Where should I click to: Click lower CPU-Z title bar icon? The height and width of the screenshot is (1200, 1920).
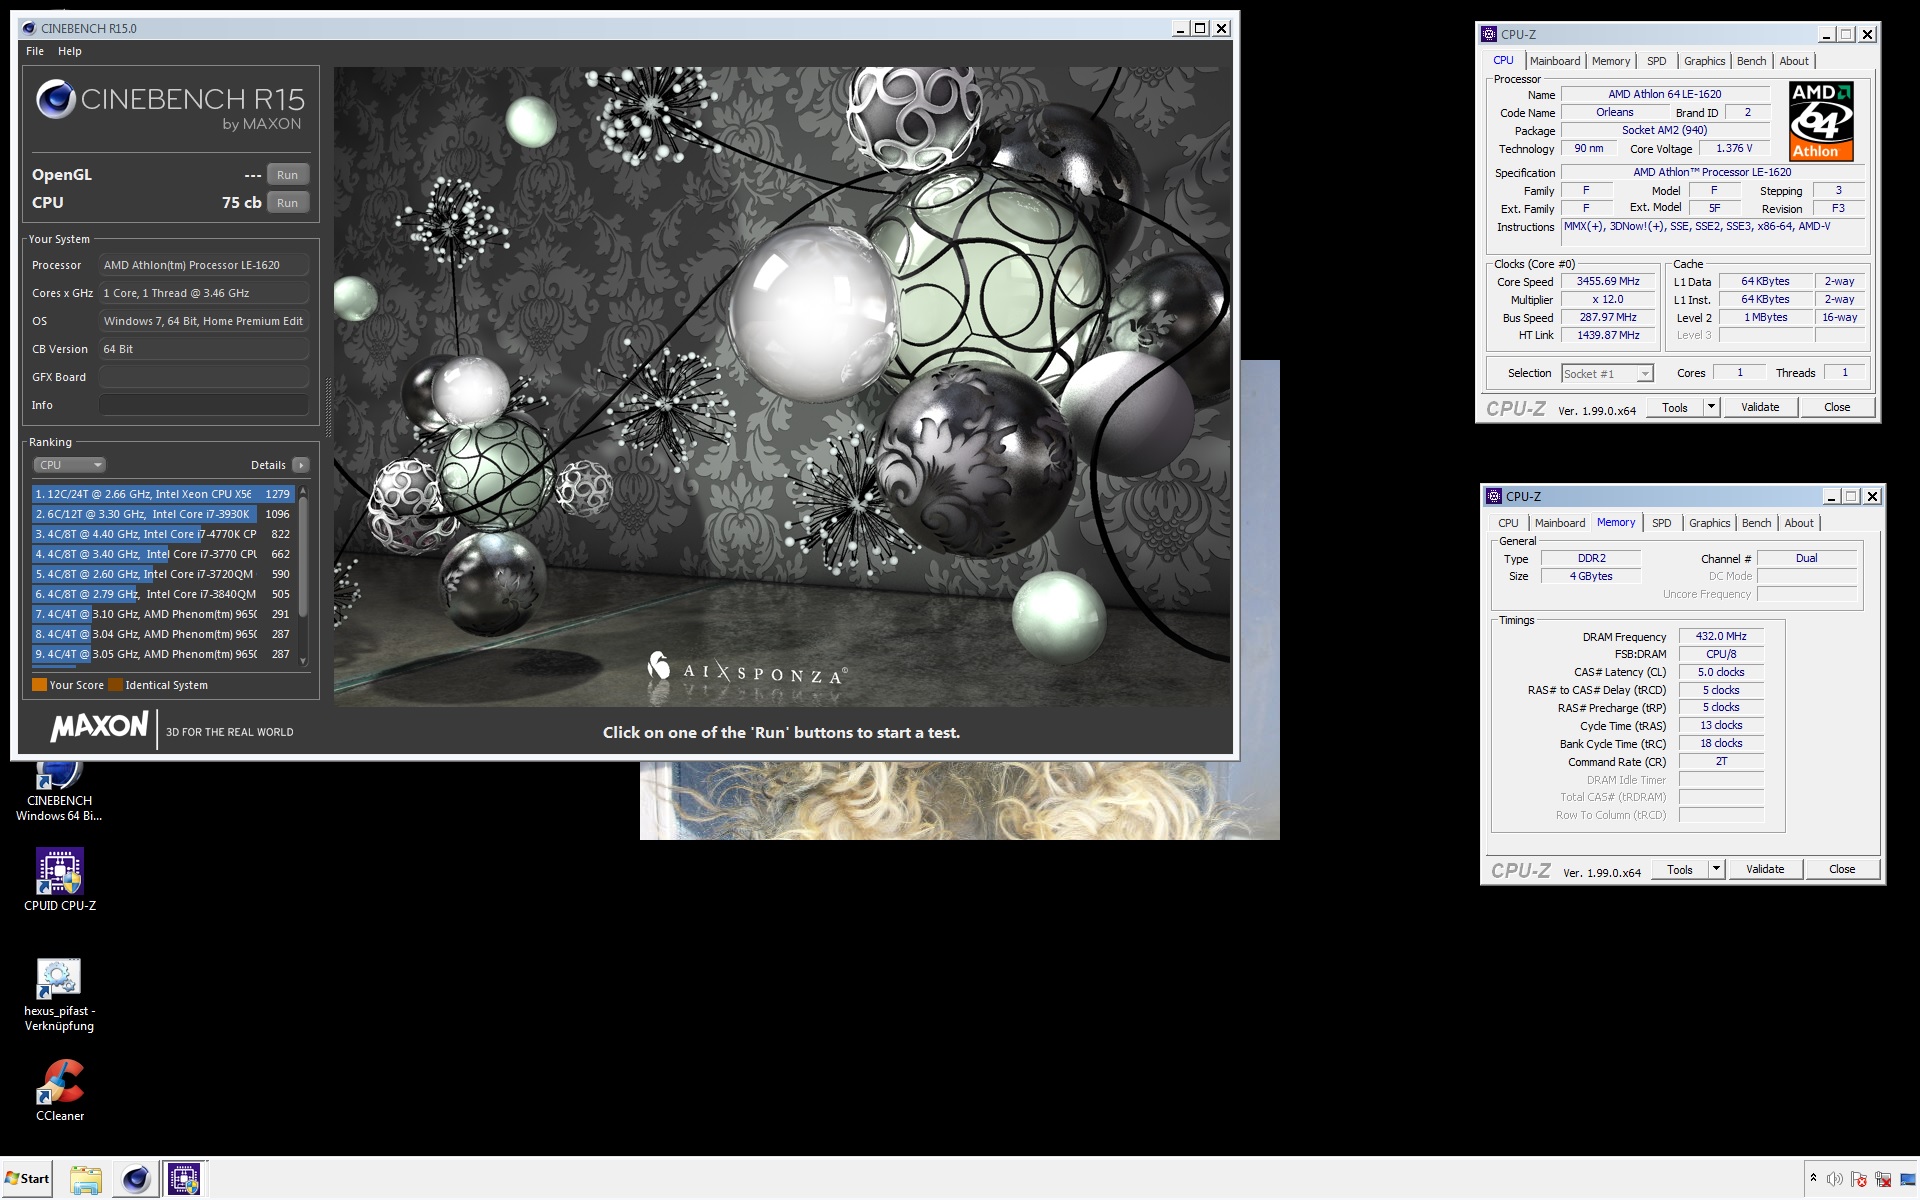(x=1494, y=496)
